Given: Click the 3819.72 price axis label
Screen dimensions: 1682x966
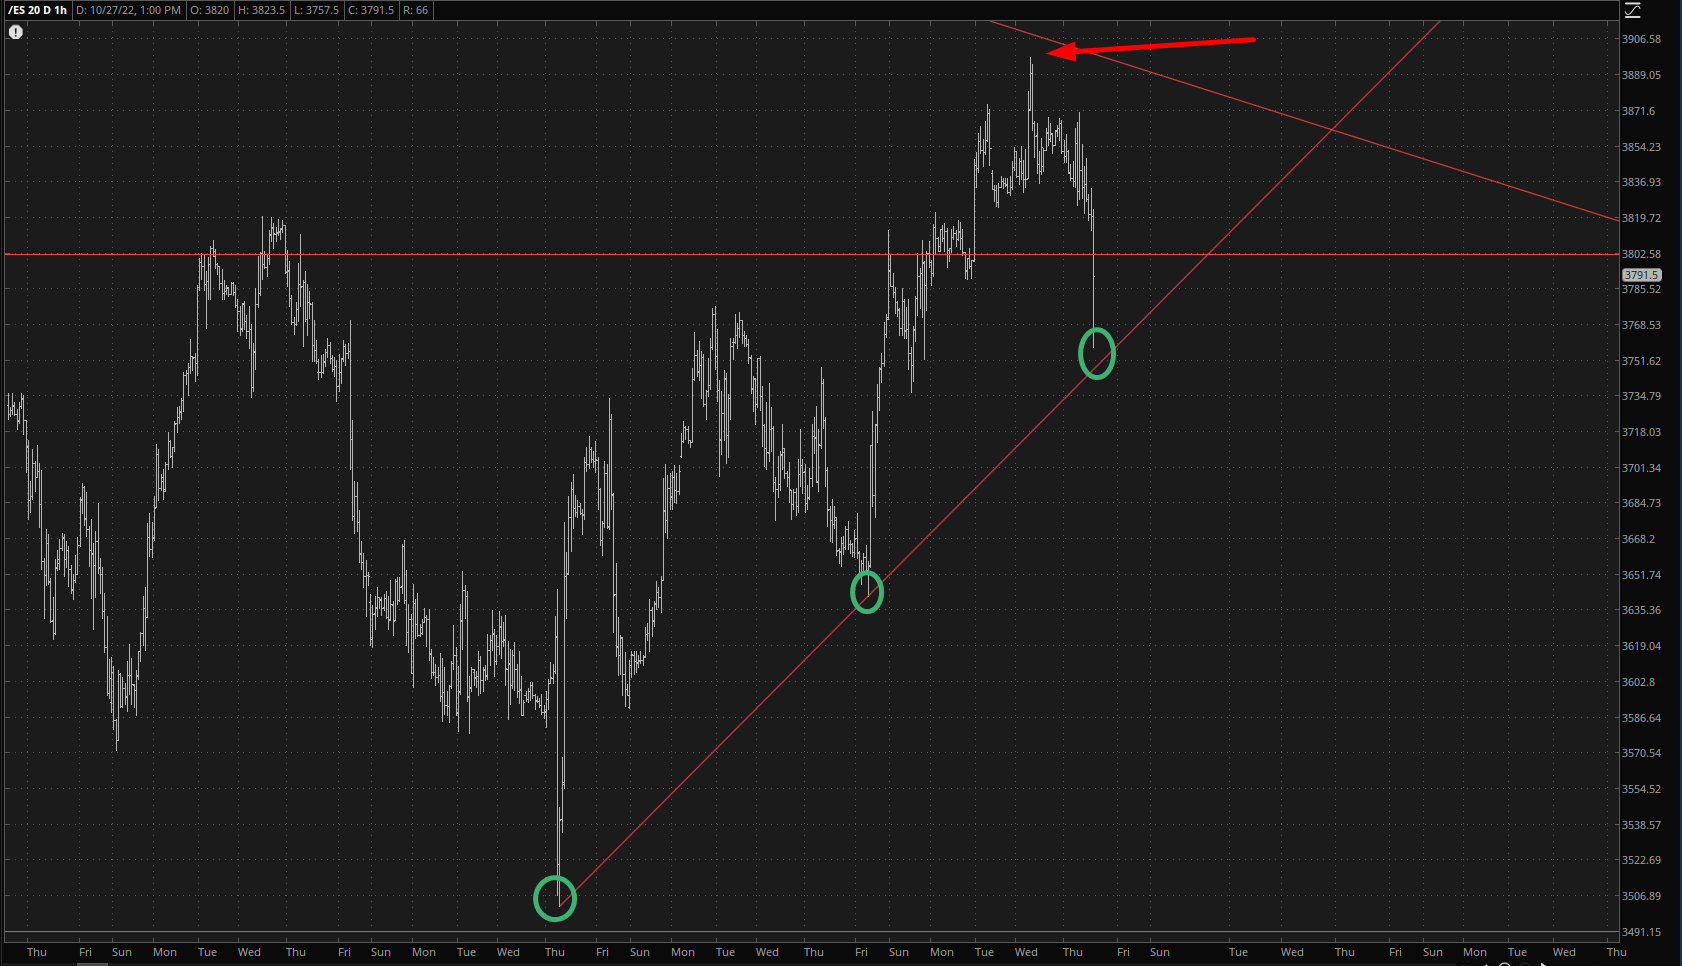Looking at the screenshot, I should (1641, 218).
